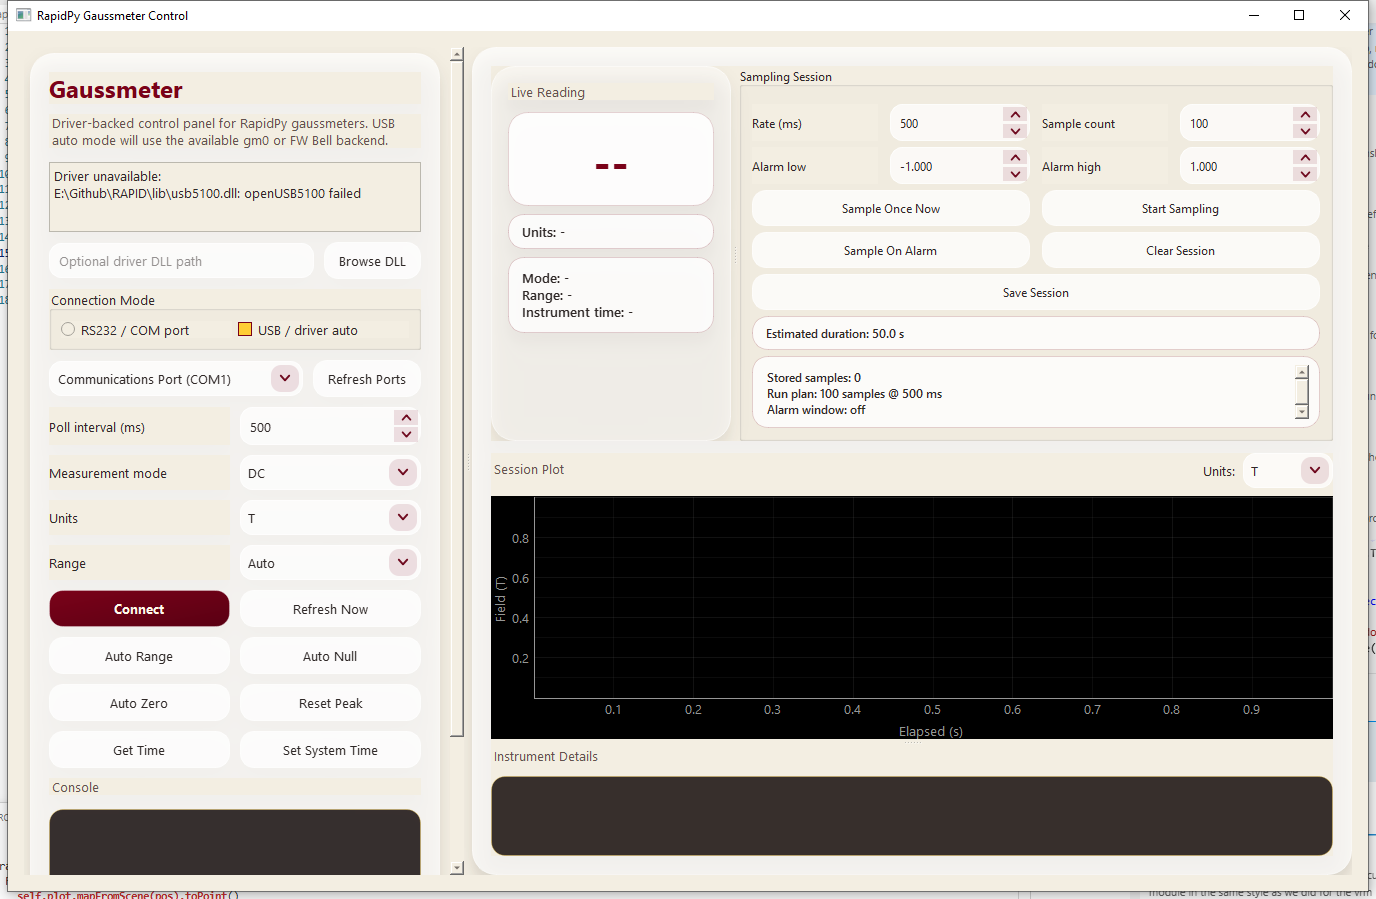The image size is (1376, 899).
Task: Open the Session Plot units dropdown
Action: 1315,470
